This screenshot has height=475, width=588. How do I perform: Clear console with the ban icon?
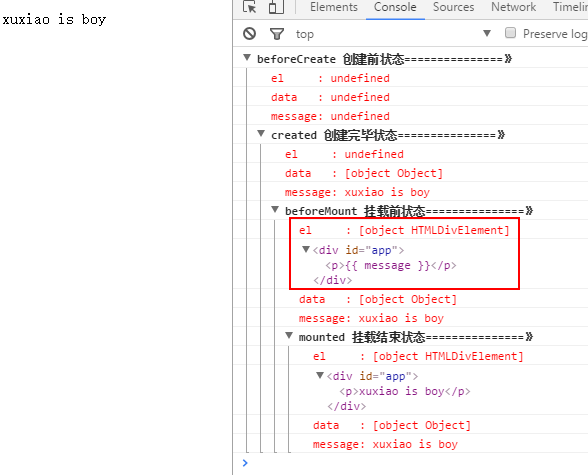[249, 34]
